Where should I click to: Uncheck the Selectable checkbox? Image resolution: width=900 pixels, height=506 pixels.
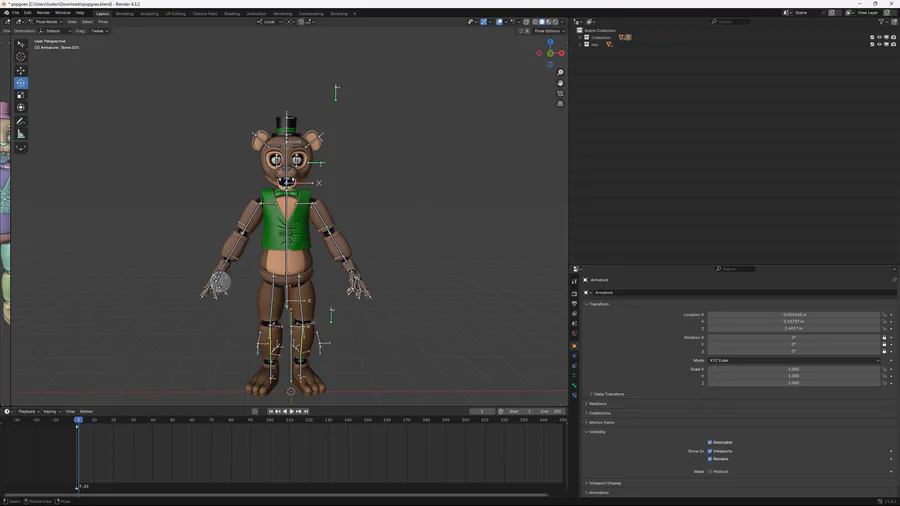point(710,442)
